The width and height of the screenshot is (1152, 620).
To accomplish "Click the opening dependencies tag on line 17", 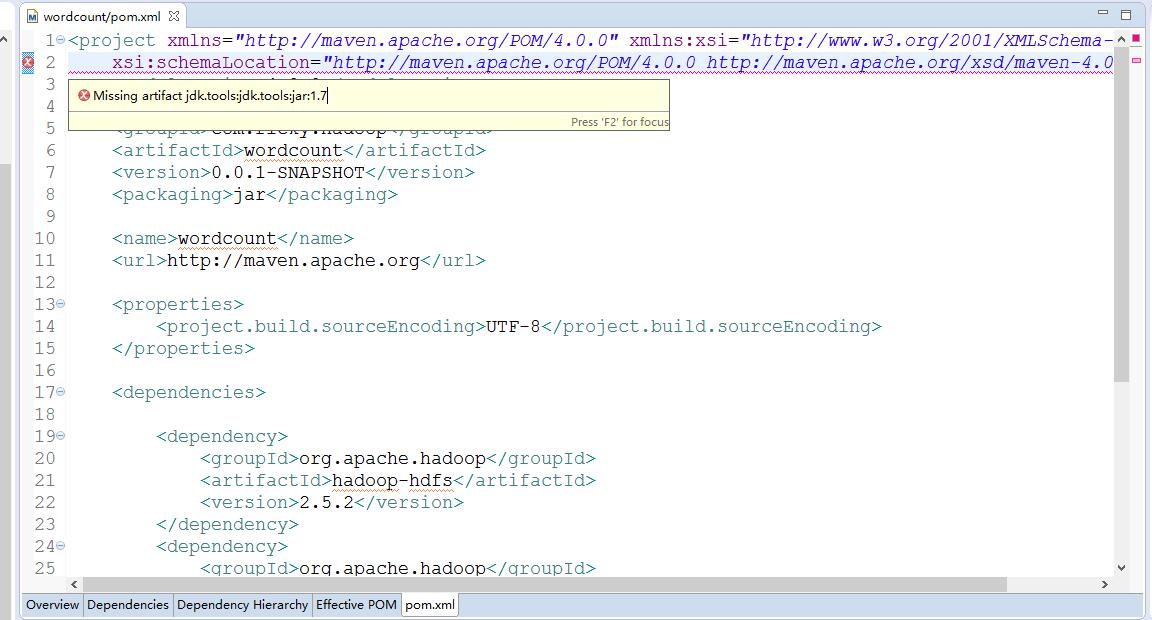I will (189, 392).
